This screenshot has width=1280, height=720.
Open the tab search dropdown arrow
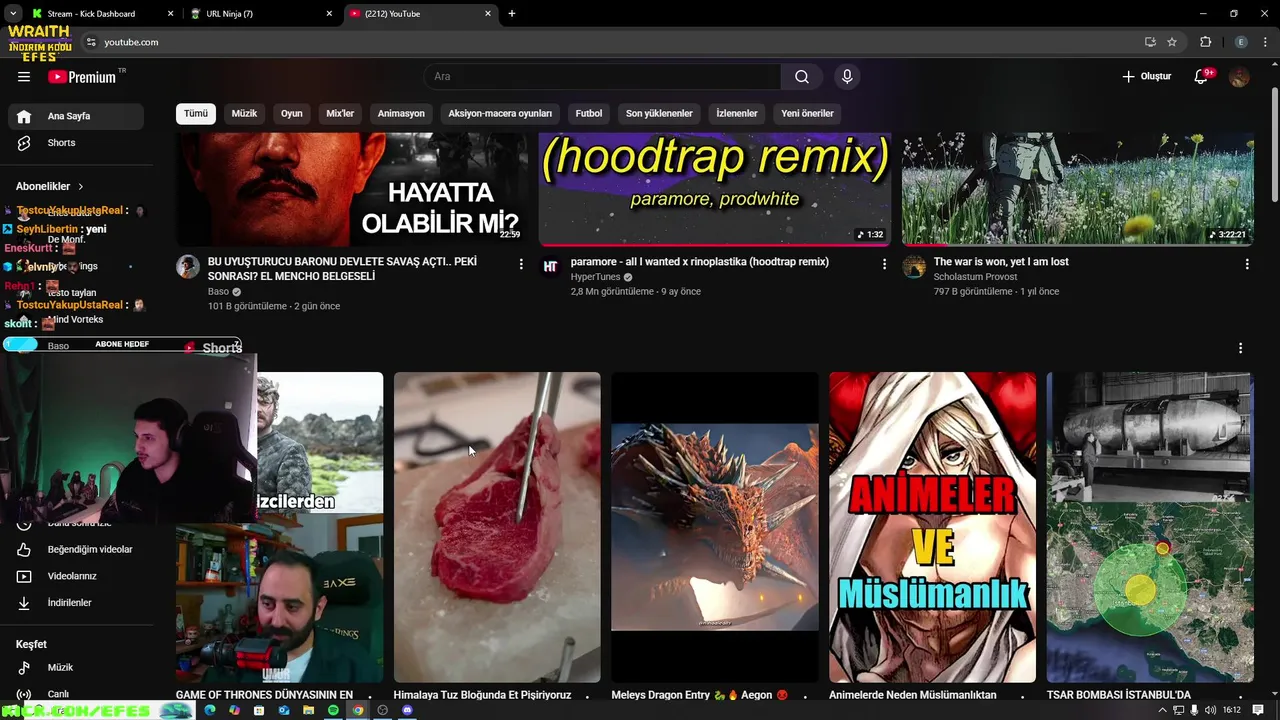(13, 14)
